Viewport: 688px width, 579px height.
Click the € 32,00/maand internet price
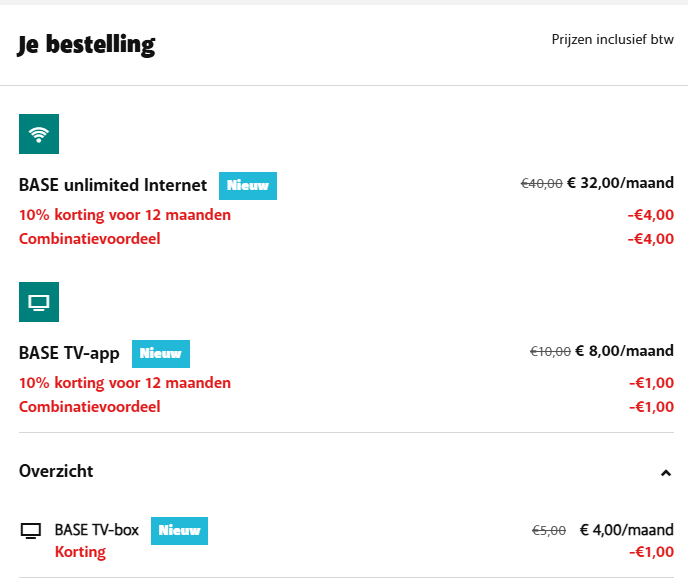click(620, 183)
